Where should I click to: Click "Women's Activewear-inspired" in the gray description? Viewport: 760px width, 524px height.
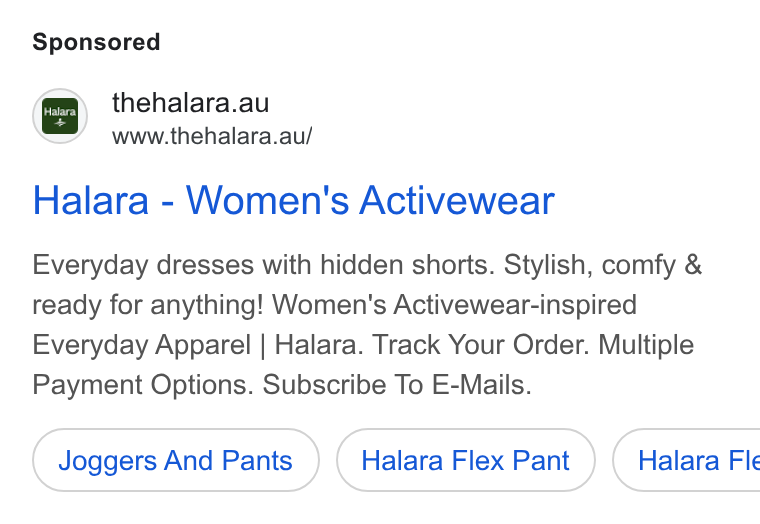[454, 305]
